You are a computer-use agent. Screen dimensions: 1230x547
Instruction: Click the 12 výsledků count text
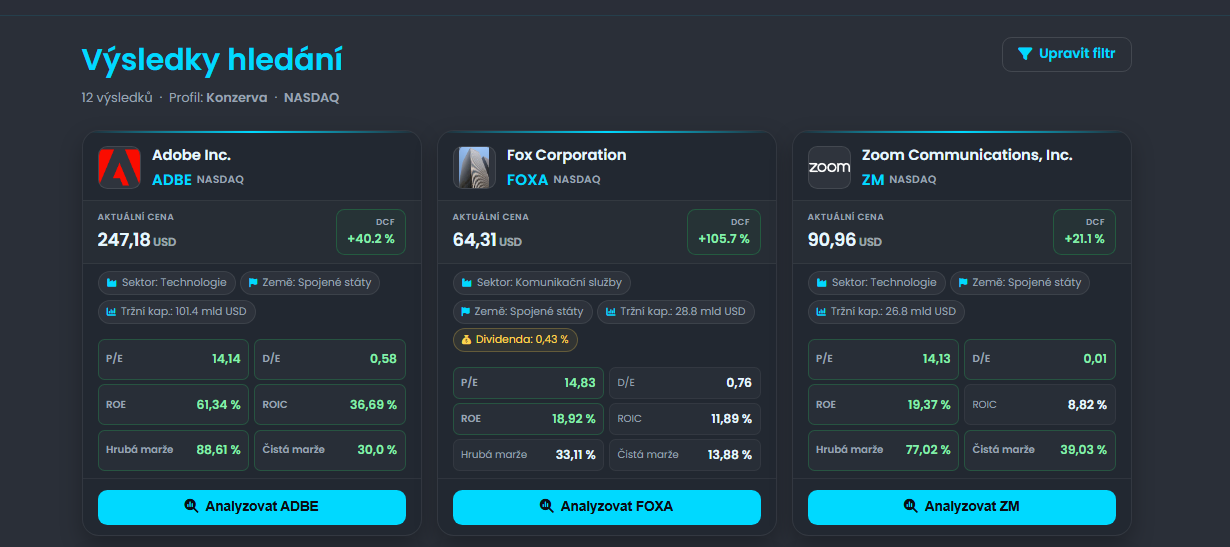point(117,98)
